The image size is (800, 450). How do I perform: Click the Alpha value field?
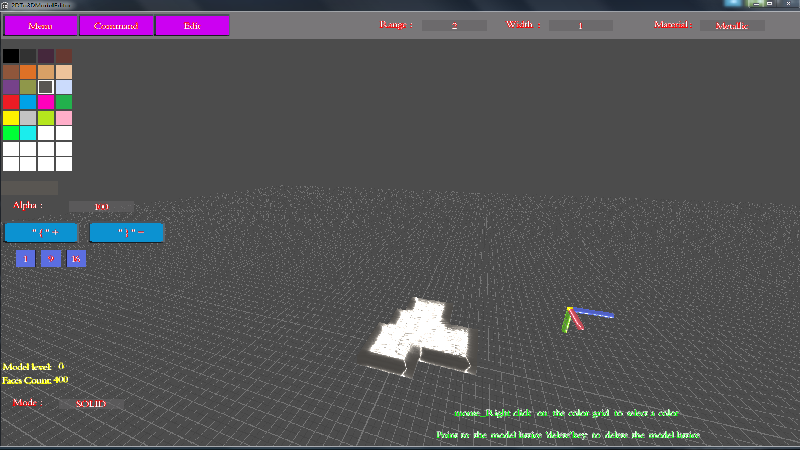click(101, 207)
